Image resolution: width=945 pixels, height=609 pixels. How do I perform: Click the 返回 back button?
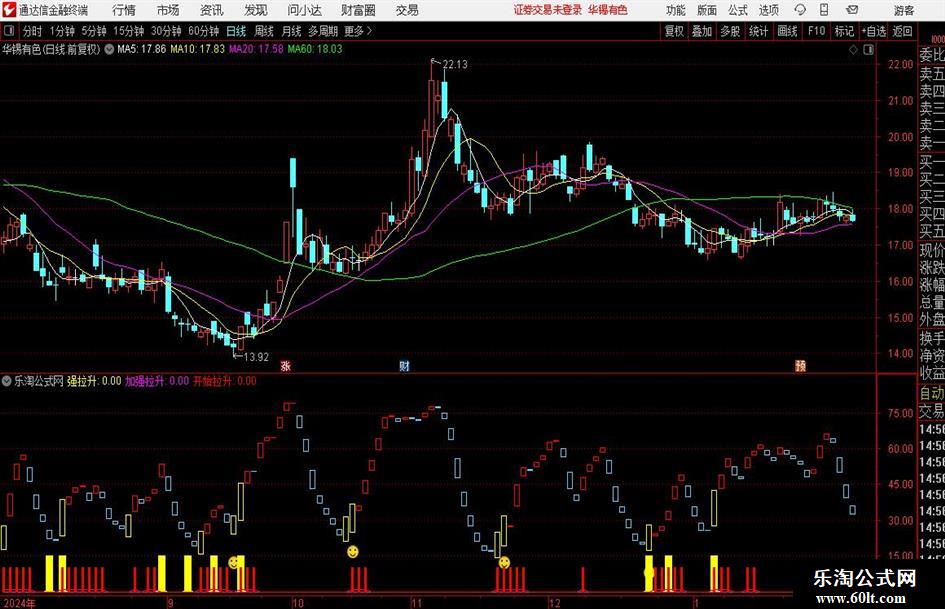pos(902,31)
